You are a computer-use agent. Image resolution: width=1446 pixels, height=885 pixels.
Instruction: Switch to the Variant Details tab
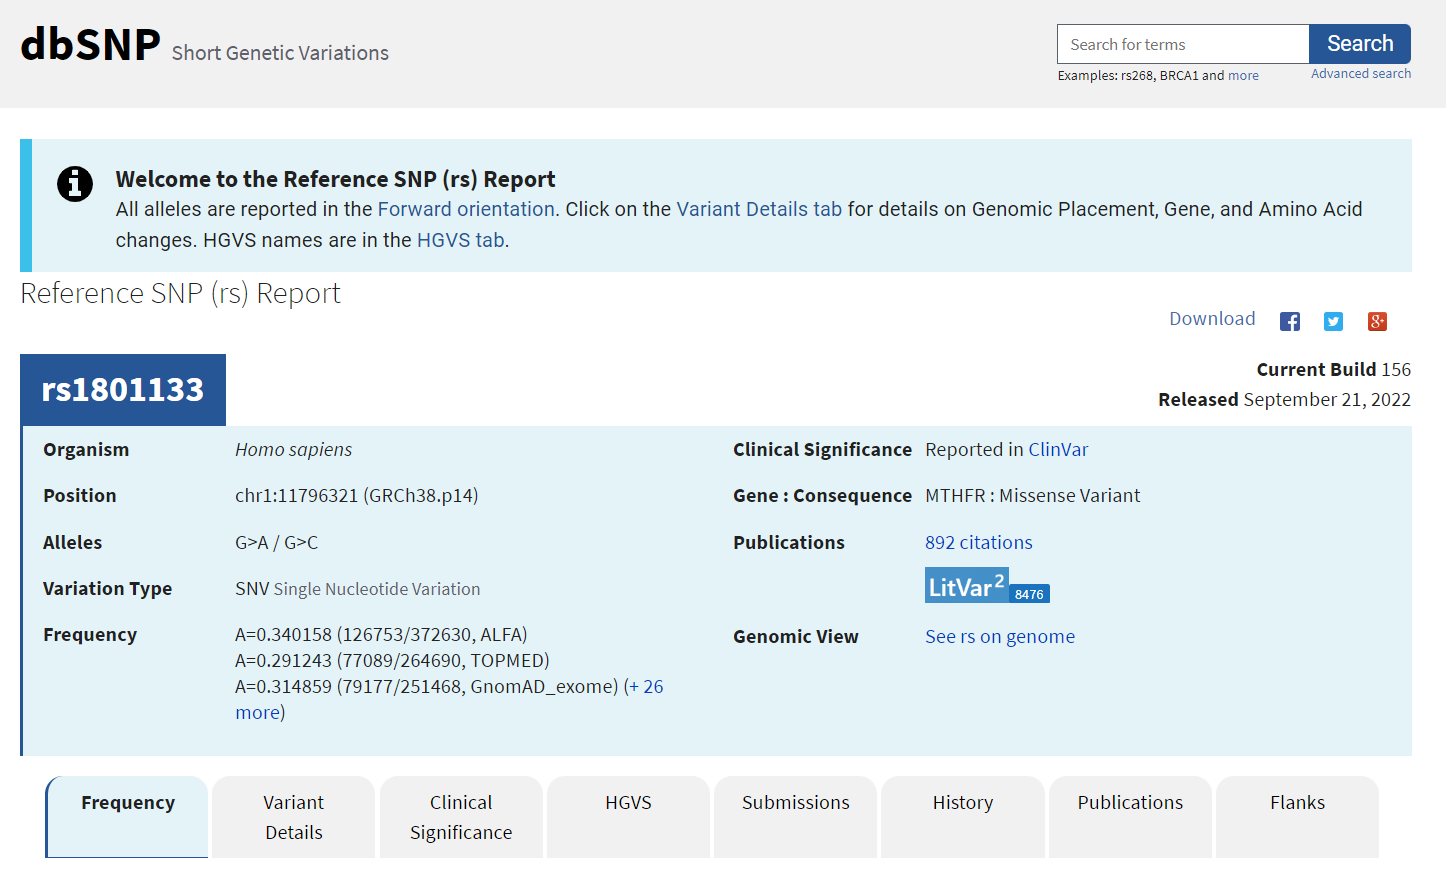click(294, 817)
